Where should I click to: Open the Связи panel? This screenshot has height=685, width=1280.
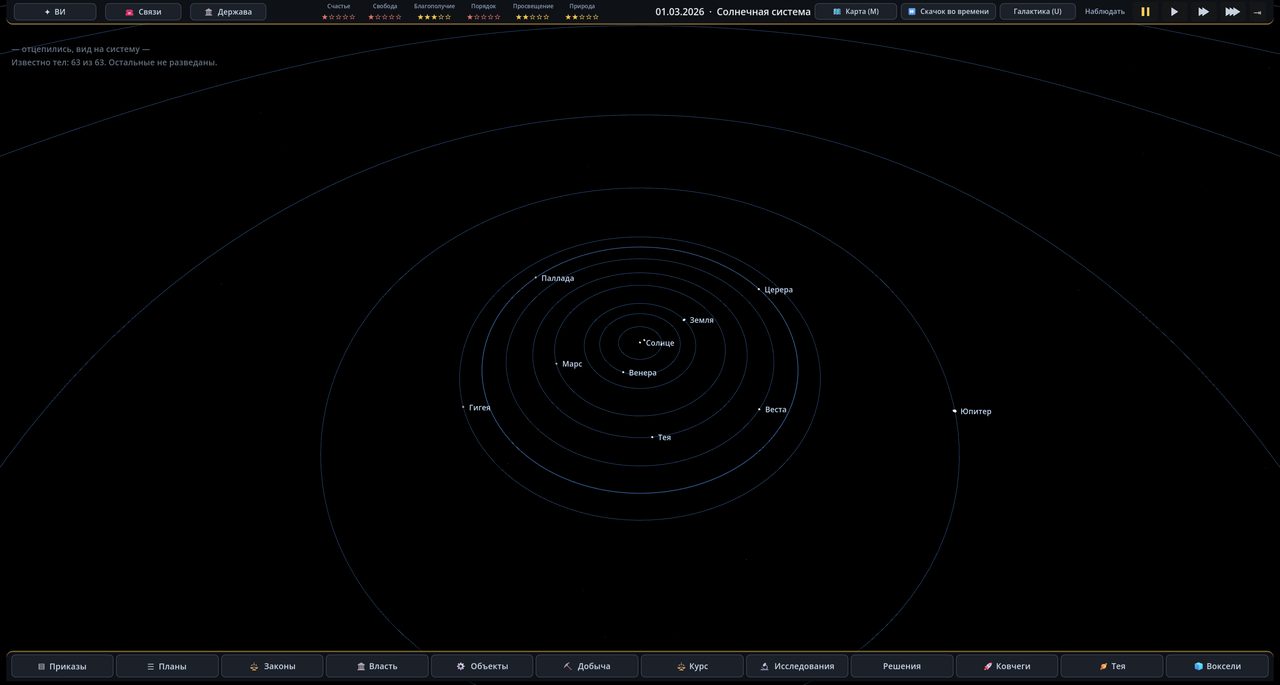tap(143, 12)
